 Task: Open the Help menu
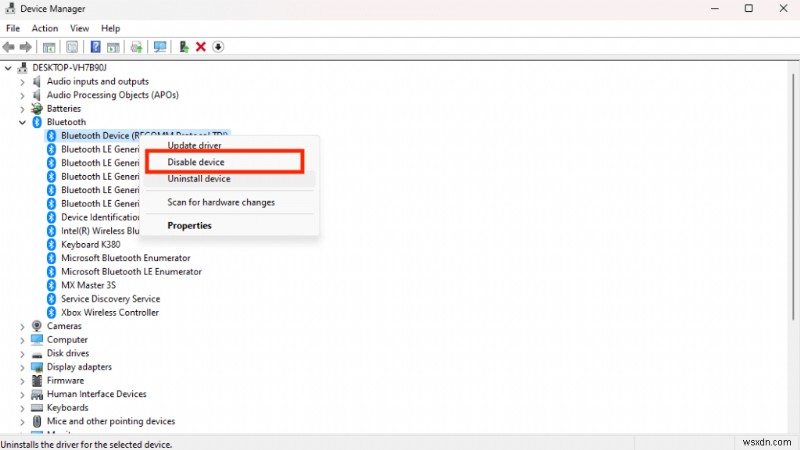(x=110, y=29)
